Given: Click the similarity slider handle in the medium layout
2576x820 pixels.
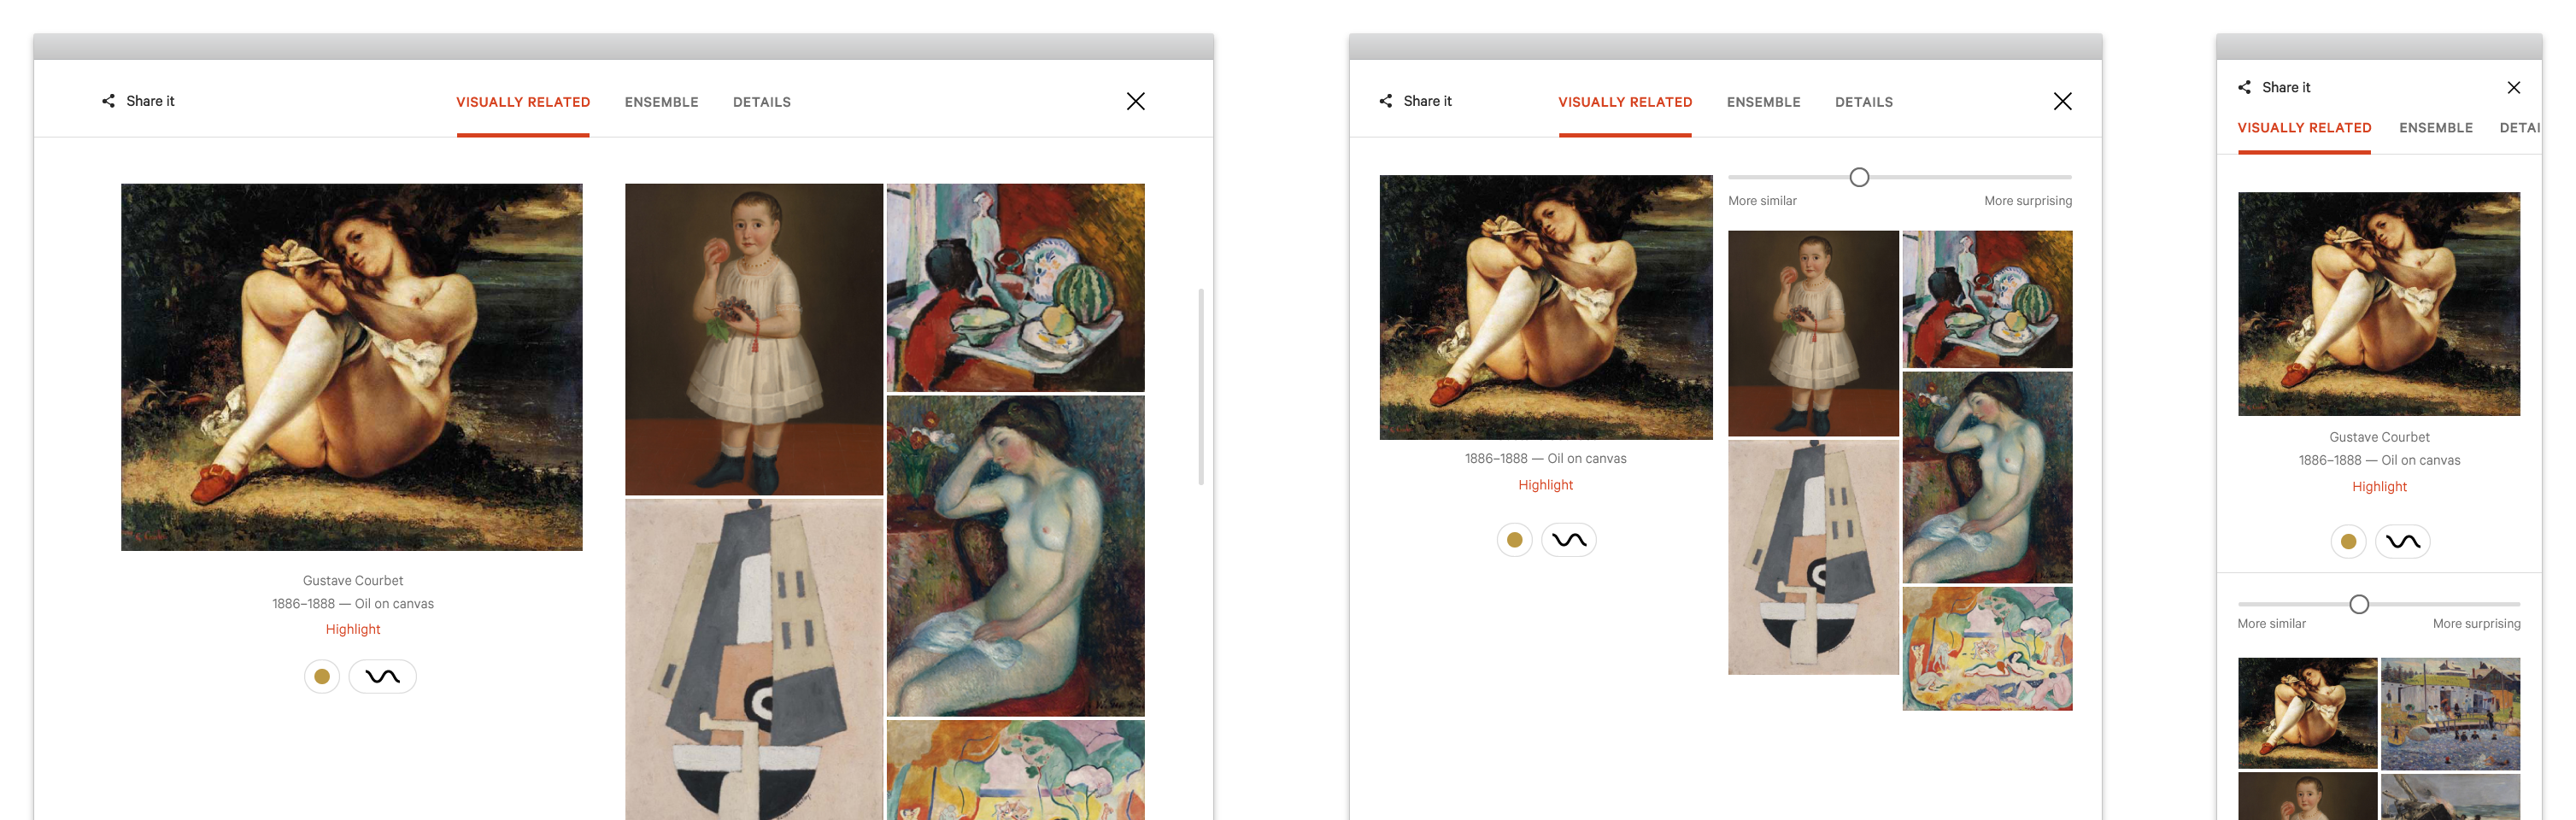Looking at the screenshot, I should coord(1859,177).
